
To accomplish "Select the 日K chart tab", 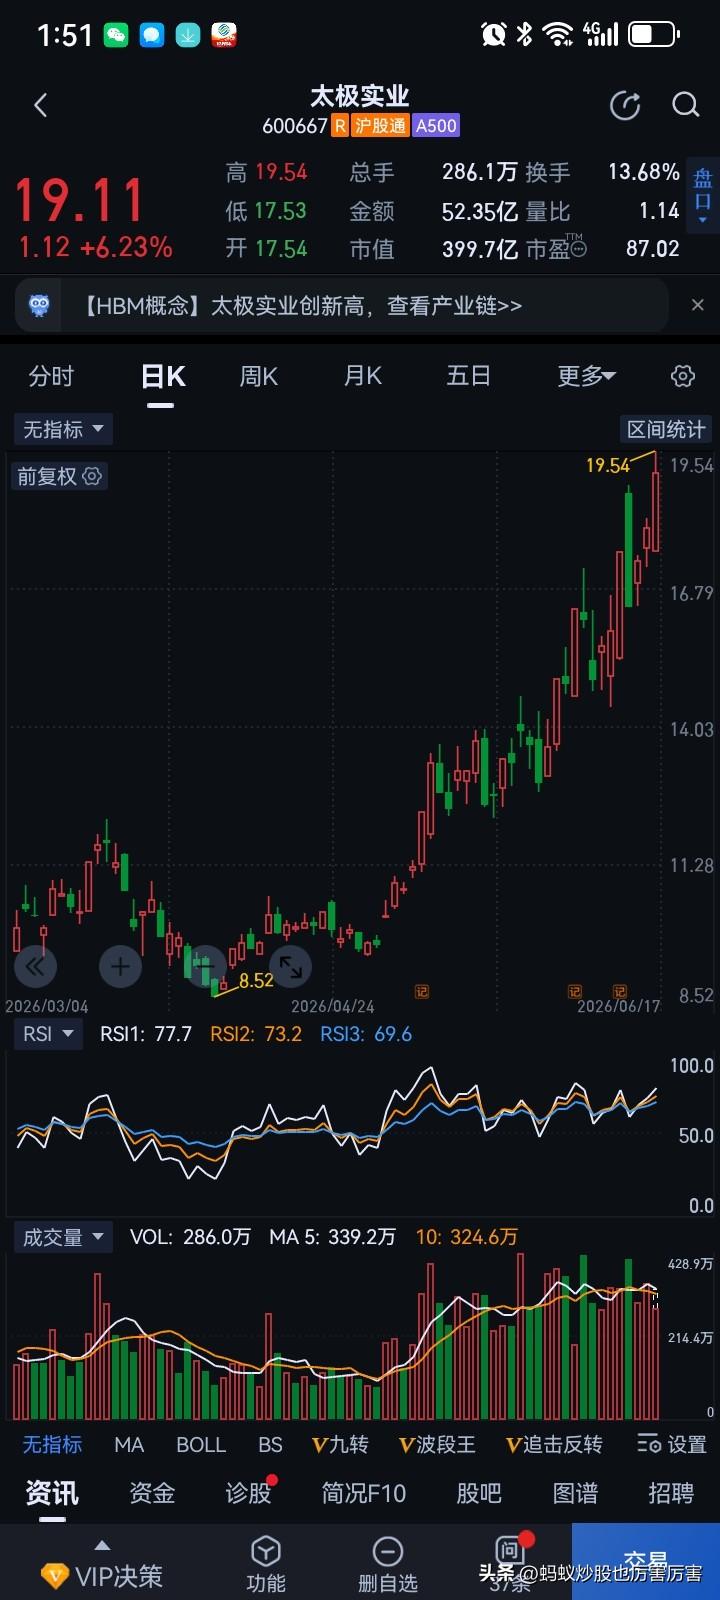I will pos(163,376).
